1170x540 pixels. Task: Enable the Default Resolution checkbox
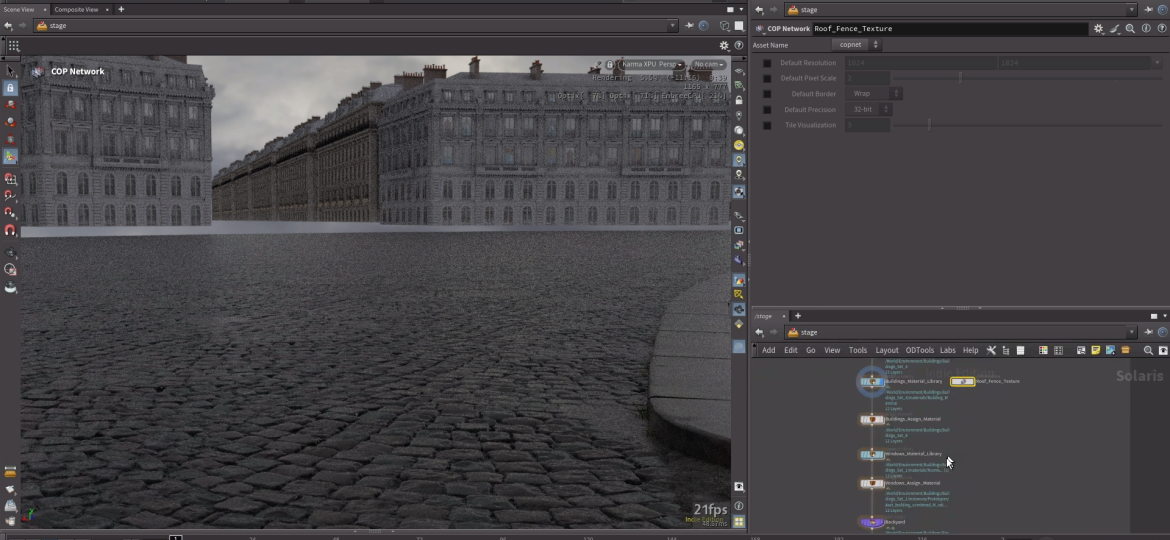pyautogui.click(x=767, y=63)
